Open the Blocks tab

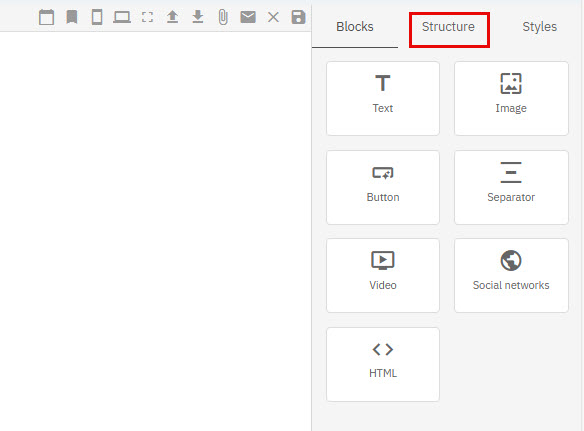355,27
